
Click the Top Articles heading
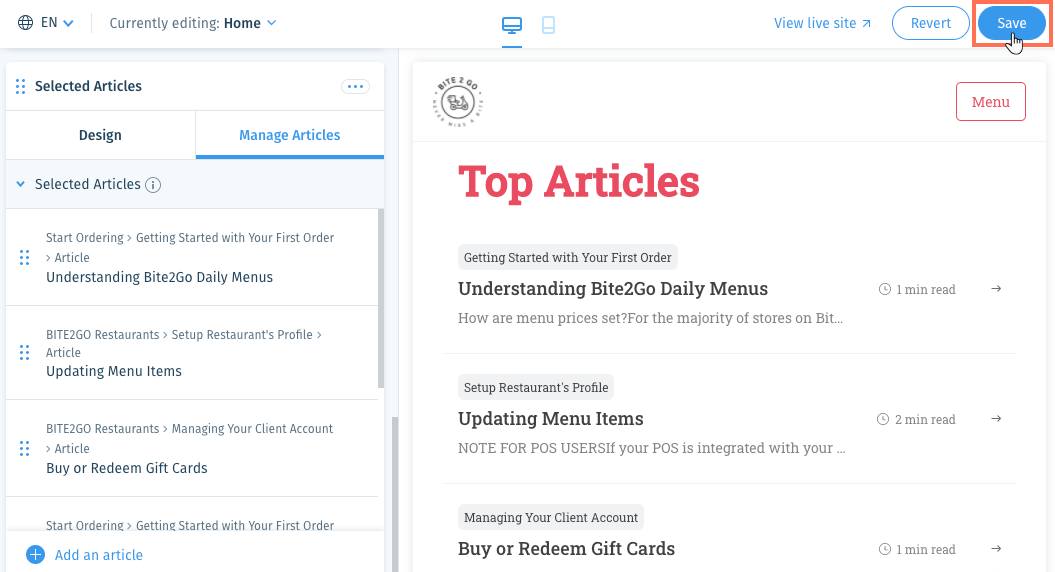pos(579,182)
